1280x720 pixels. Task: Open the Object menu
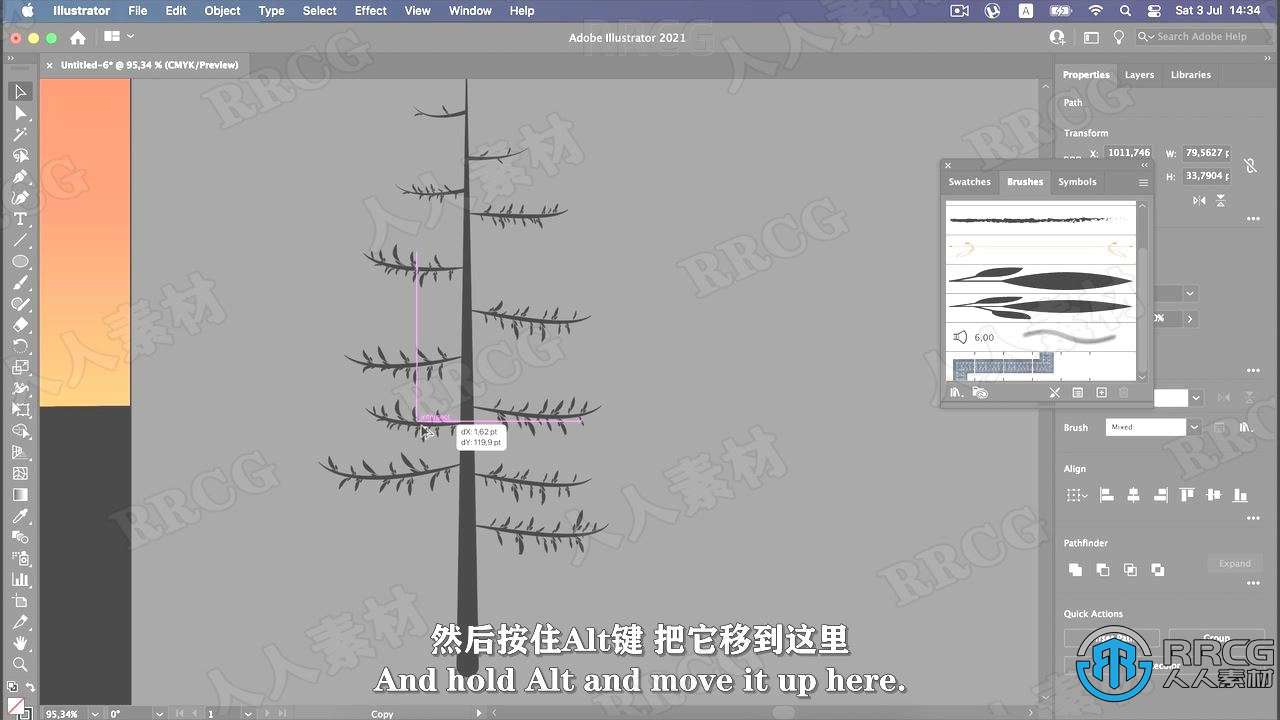point(222,11)
